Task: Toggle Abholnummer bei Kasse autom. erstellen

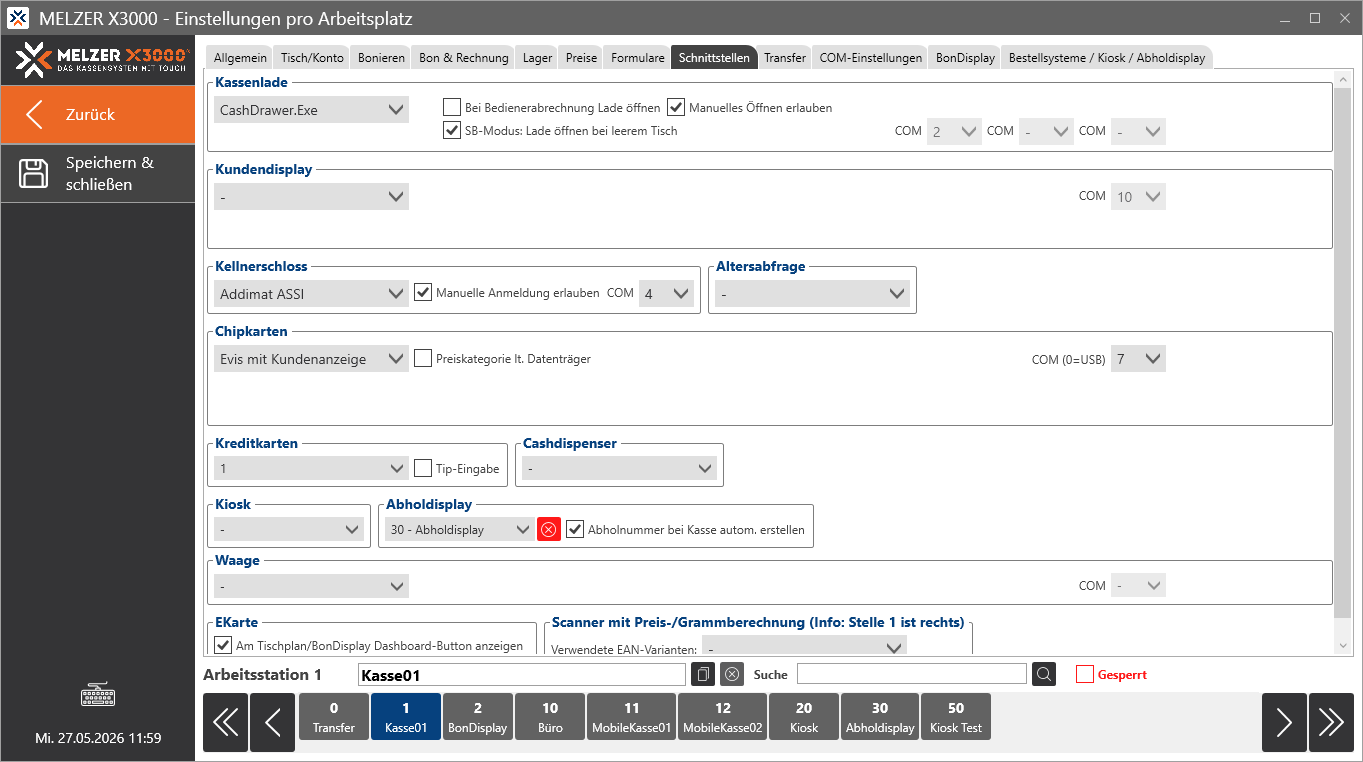Action: [575, 529]
